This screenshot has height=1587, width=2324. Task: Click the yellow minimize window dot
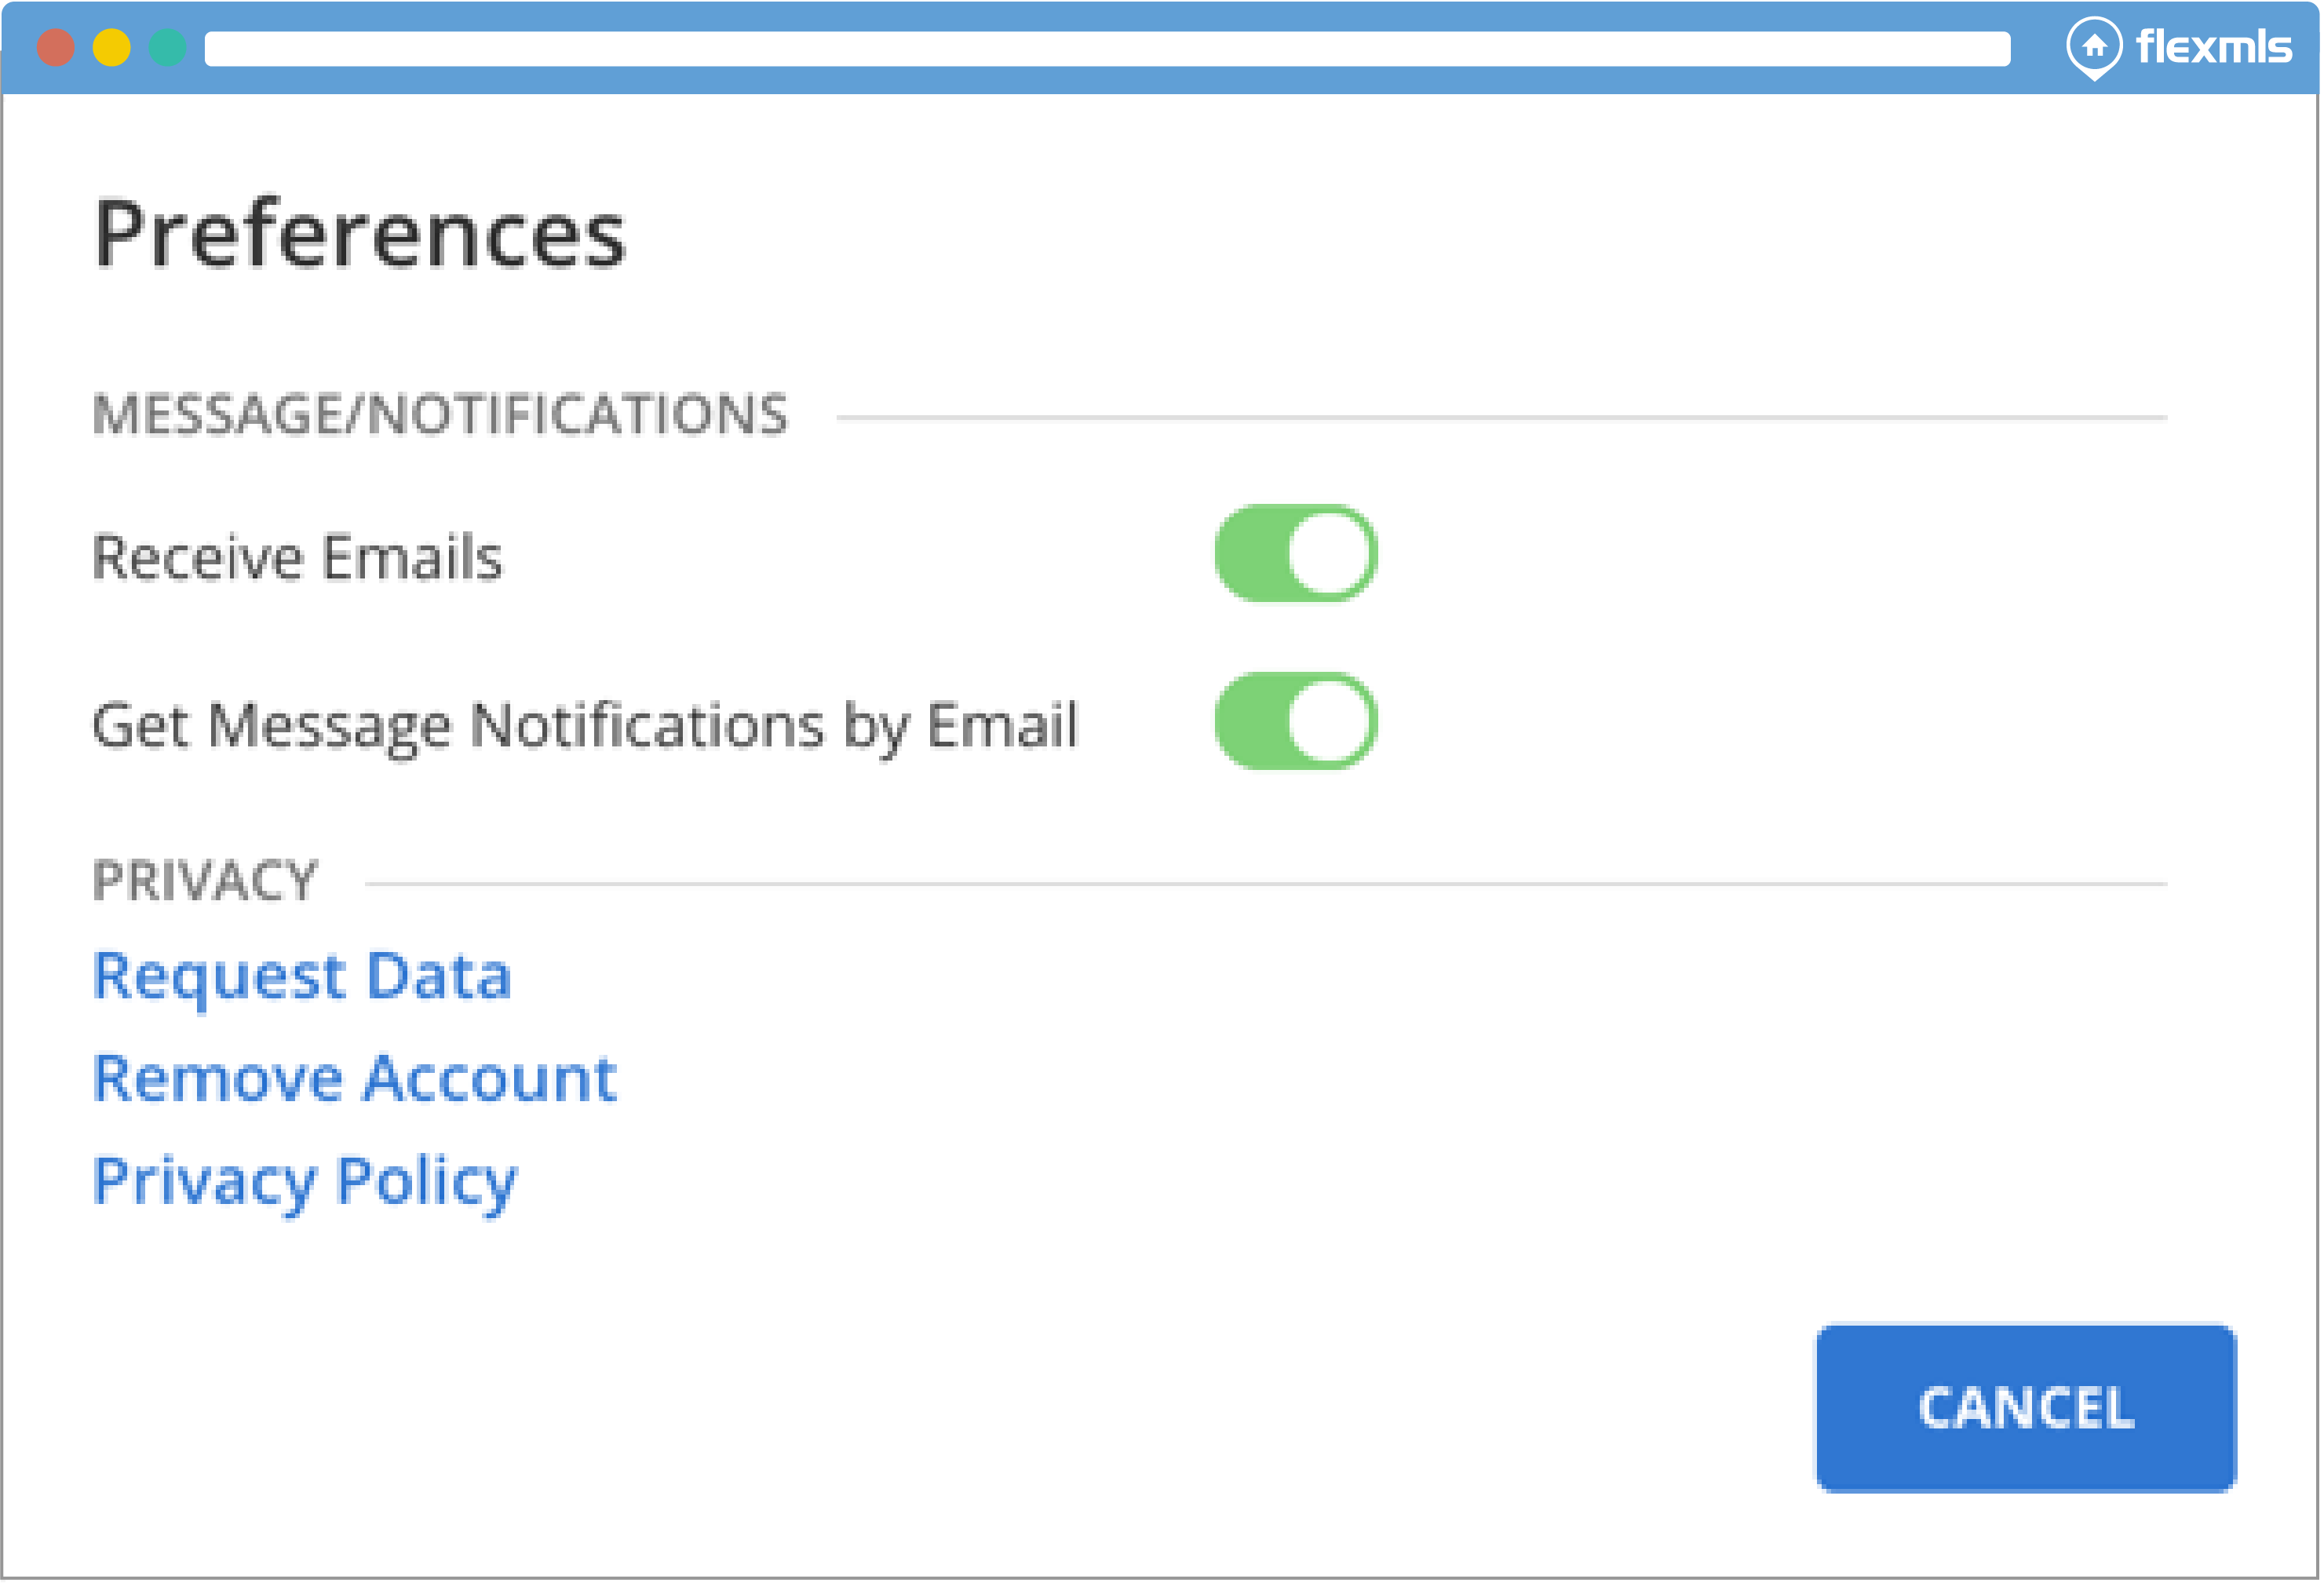(x=111, y=48)
